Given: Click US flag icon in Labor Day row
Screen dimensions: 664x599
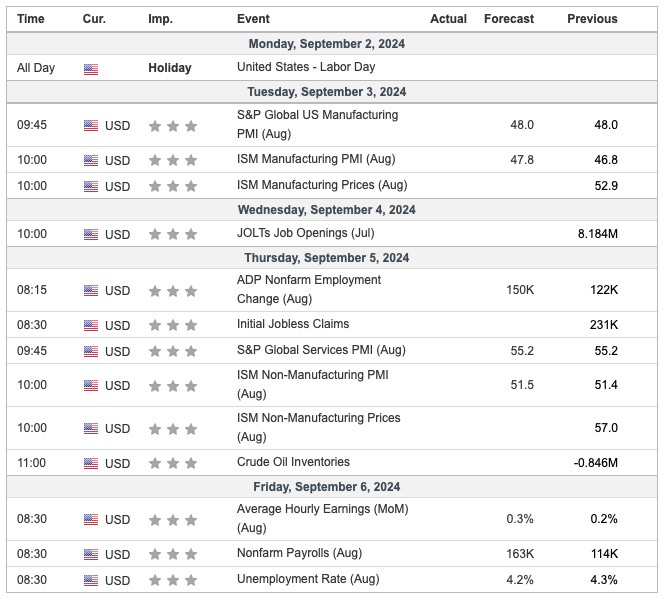Looking at the screenshot, I should click(x=91, y=69).
